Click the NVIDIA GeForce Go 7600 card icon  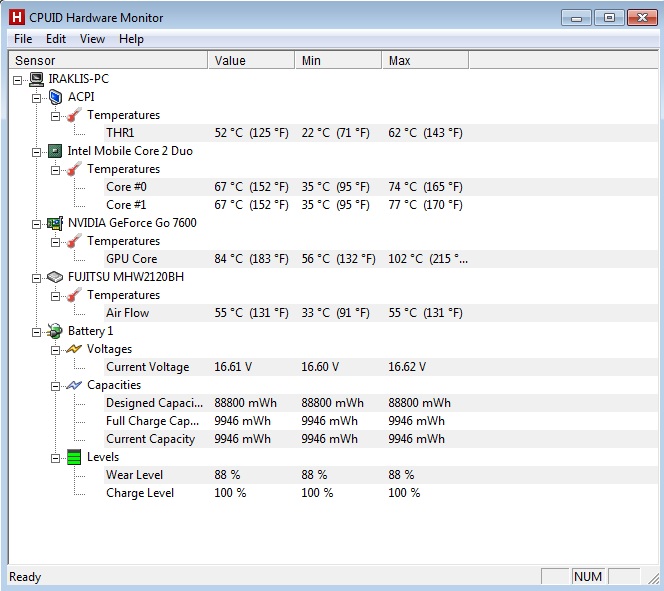(x=56, y=223)
